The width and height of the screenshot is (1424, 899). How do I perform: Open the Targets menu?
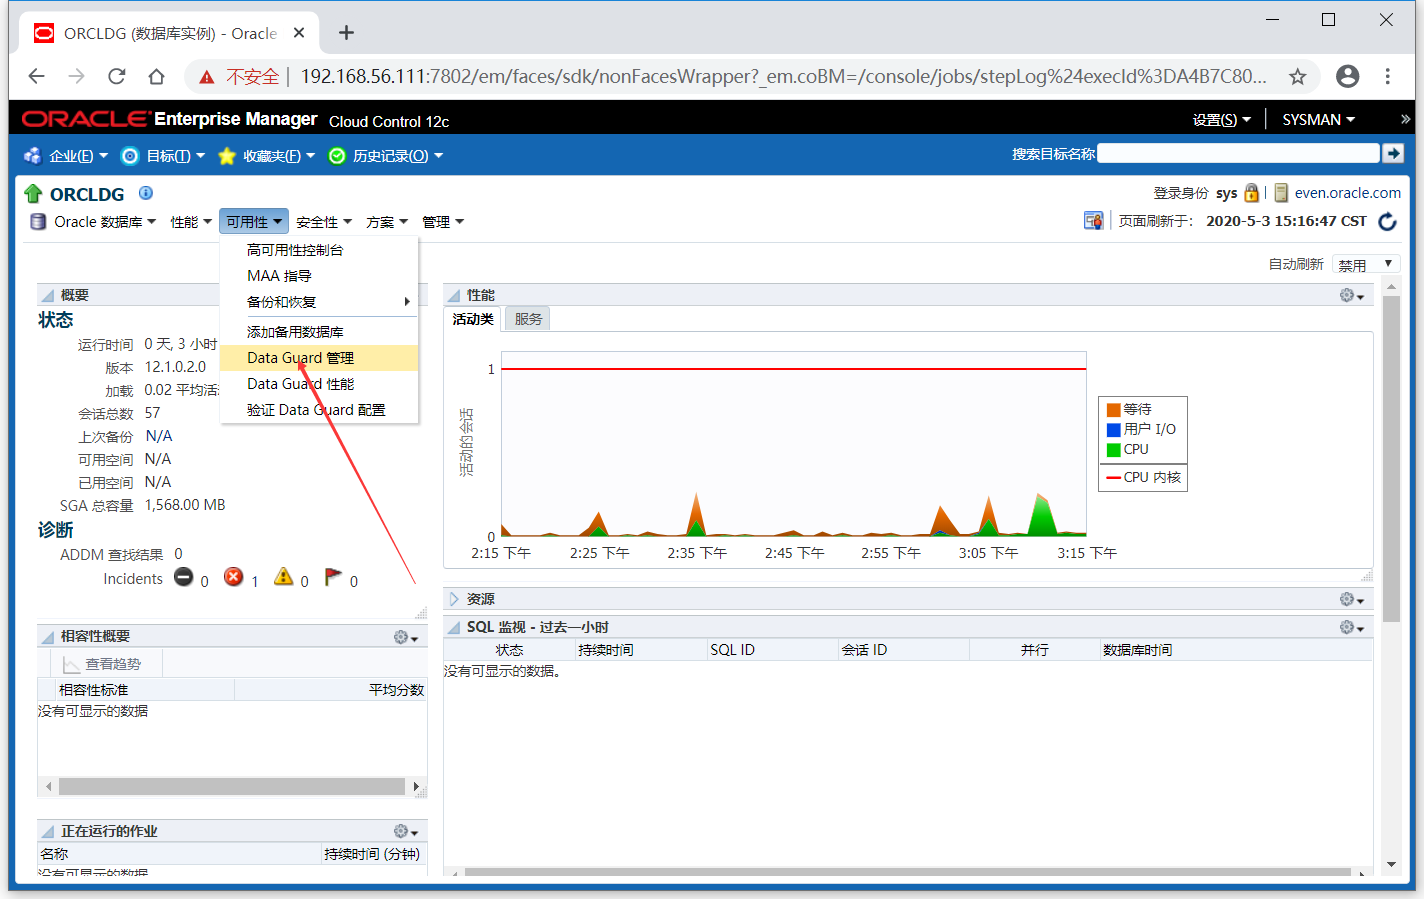coord(163,156)
